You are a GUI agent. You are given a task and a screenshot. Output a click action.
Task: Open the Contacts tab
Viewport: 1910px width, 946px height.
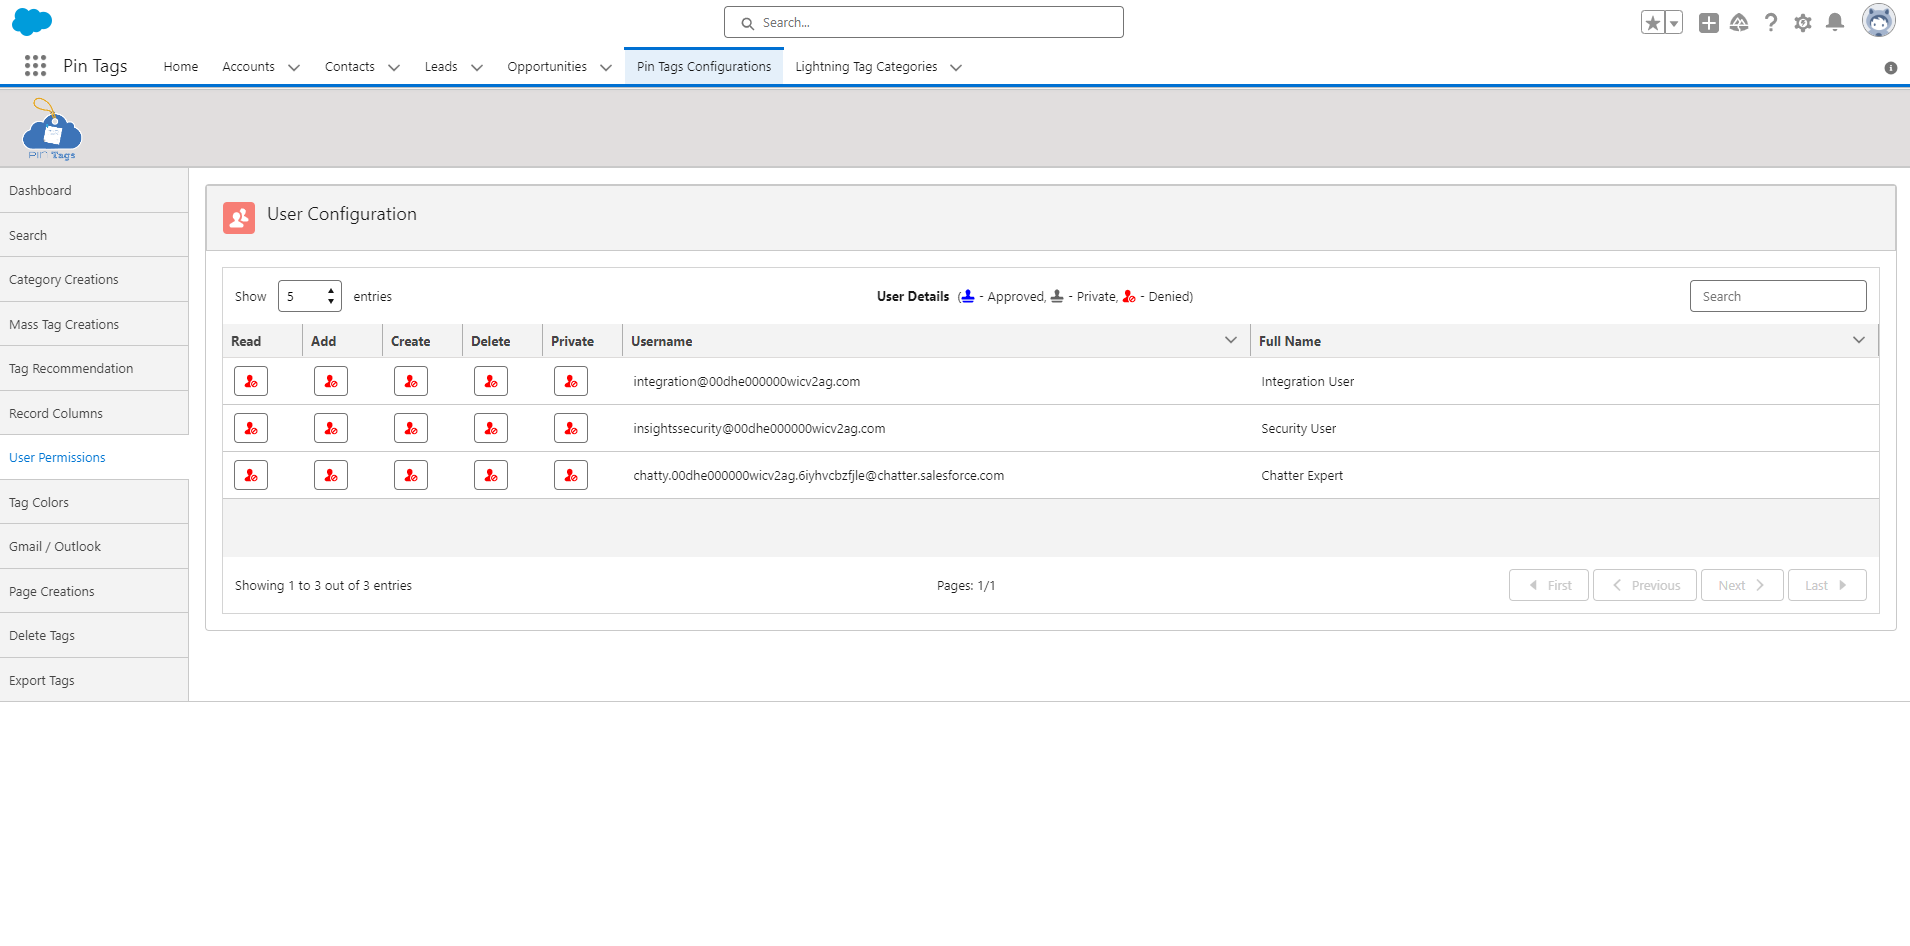[350, 67]
